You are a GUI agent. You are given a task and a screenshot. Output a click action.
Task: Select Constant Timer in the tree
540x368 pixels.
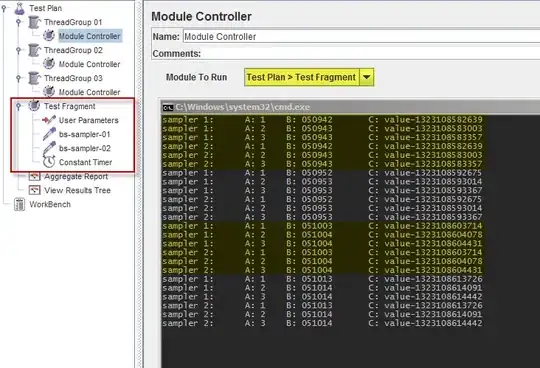(85, 162)
